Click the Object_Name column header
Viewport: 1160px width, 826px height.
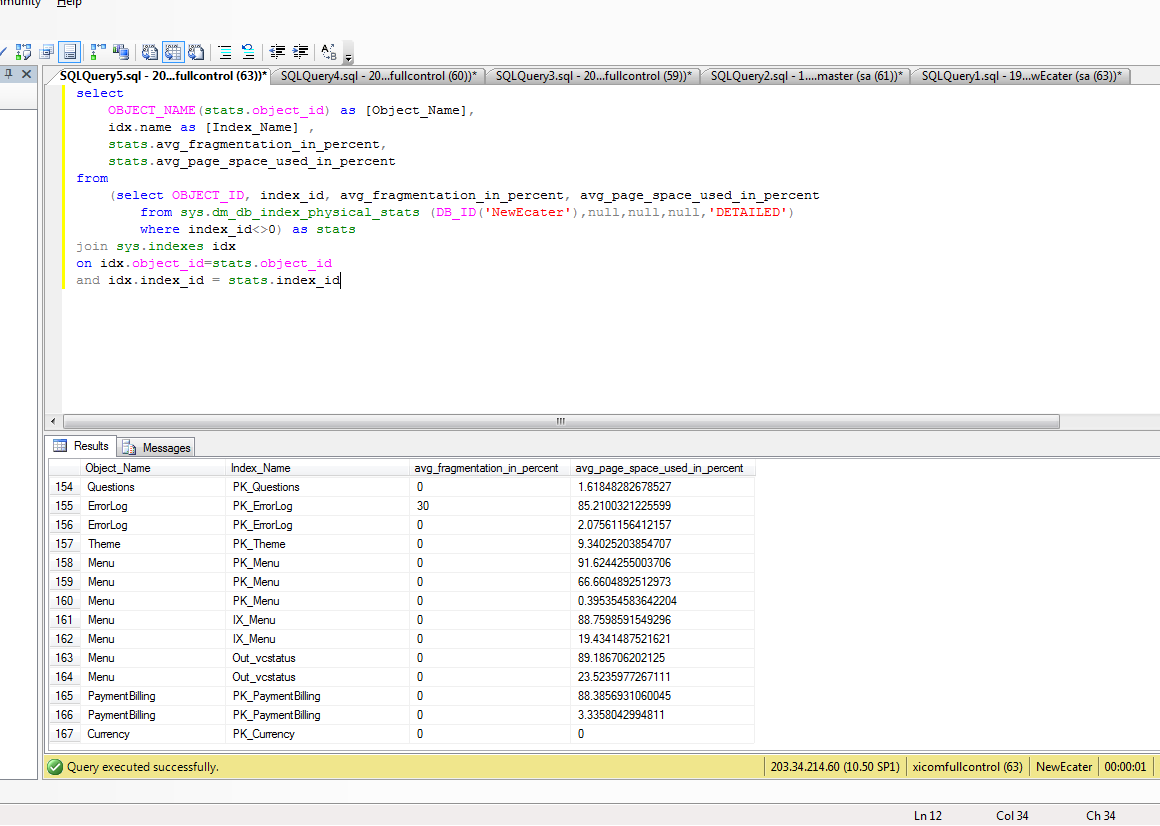(x=118, y=467)
